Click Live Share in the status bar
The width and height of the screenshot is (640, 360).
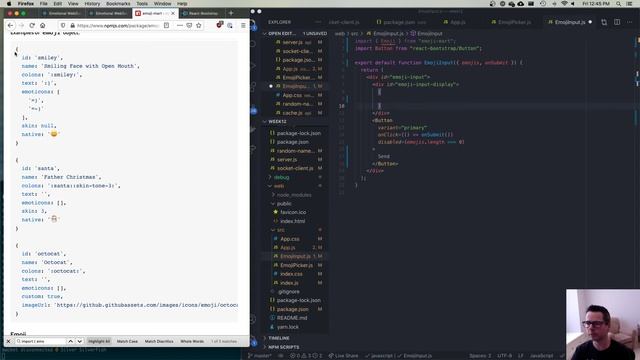click(343, 356)
